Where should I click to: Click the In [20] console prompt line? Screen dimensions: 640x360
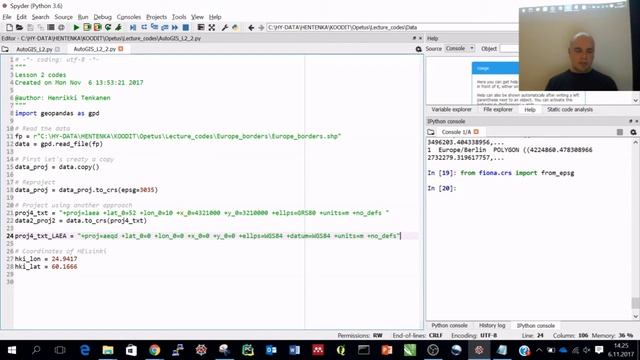point(442,188)
